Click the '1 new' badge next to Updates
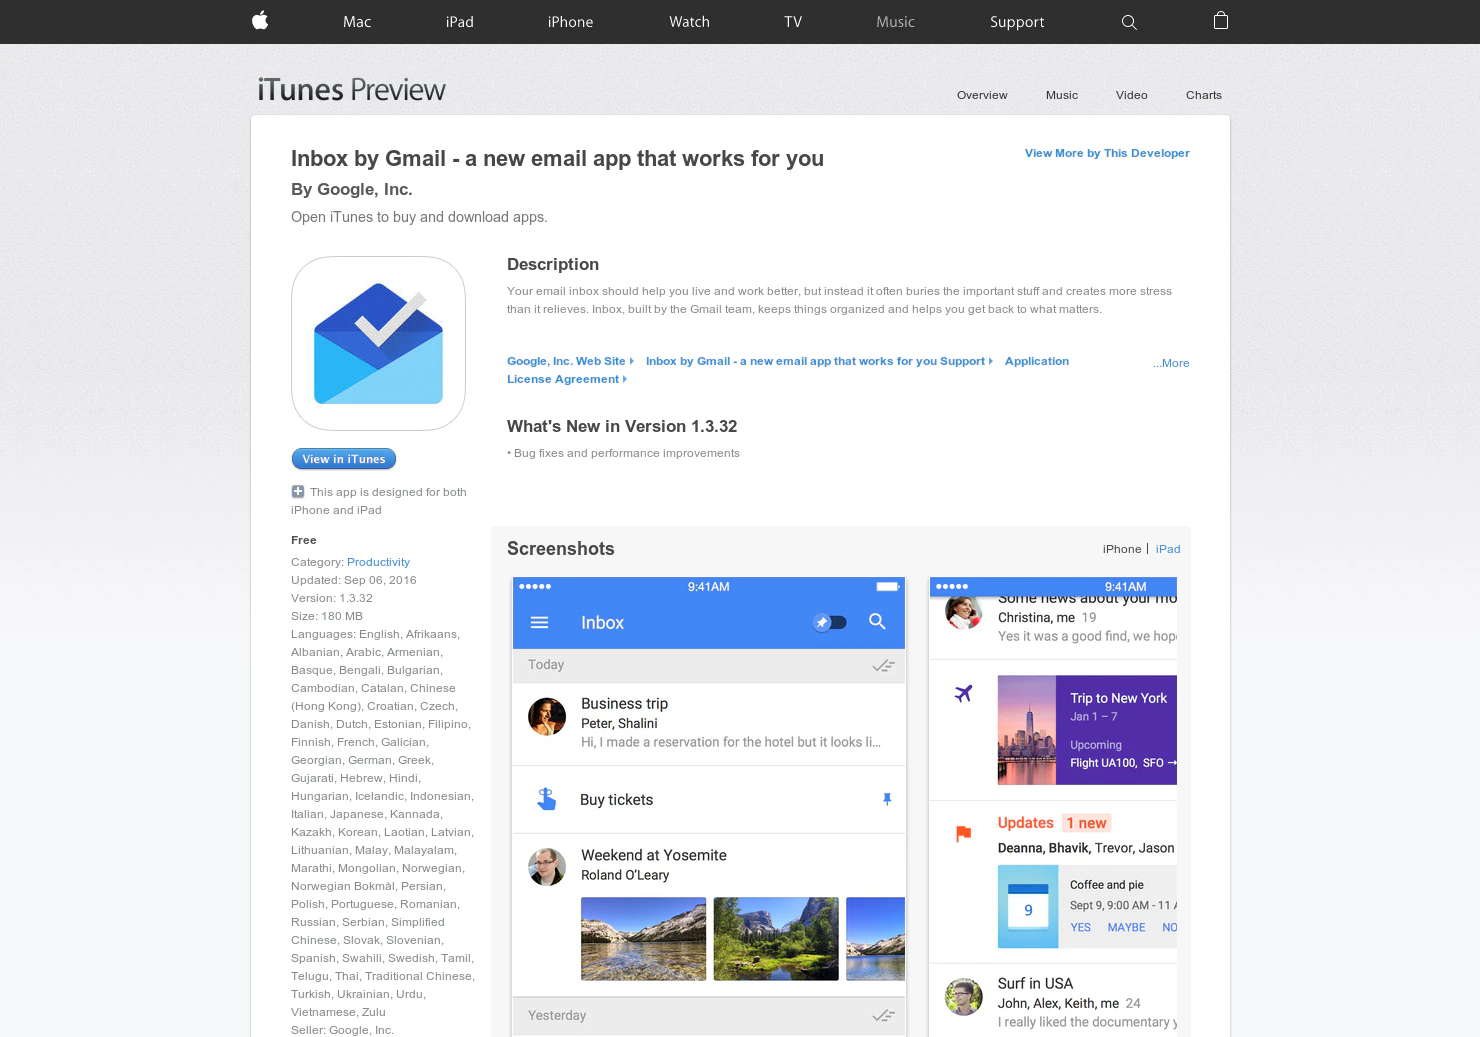The height and width of the screenshot is (1037, 1480). click(1086, 823)
